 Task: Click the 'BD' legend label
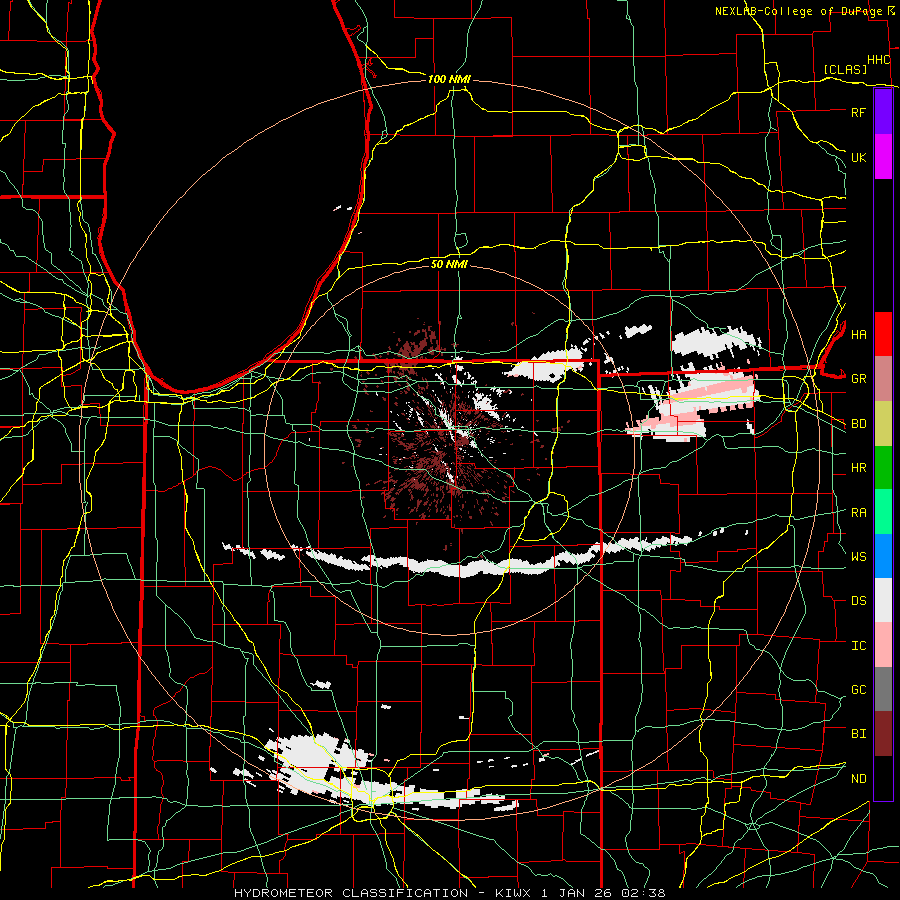pyautogui.click(x=858, y=424)
